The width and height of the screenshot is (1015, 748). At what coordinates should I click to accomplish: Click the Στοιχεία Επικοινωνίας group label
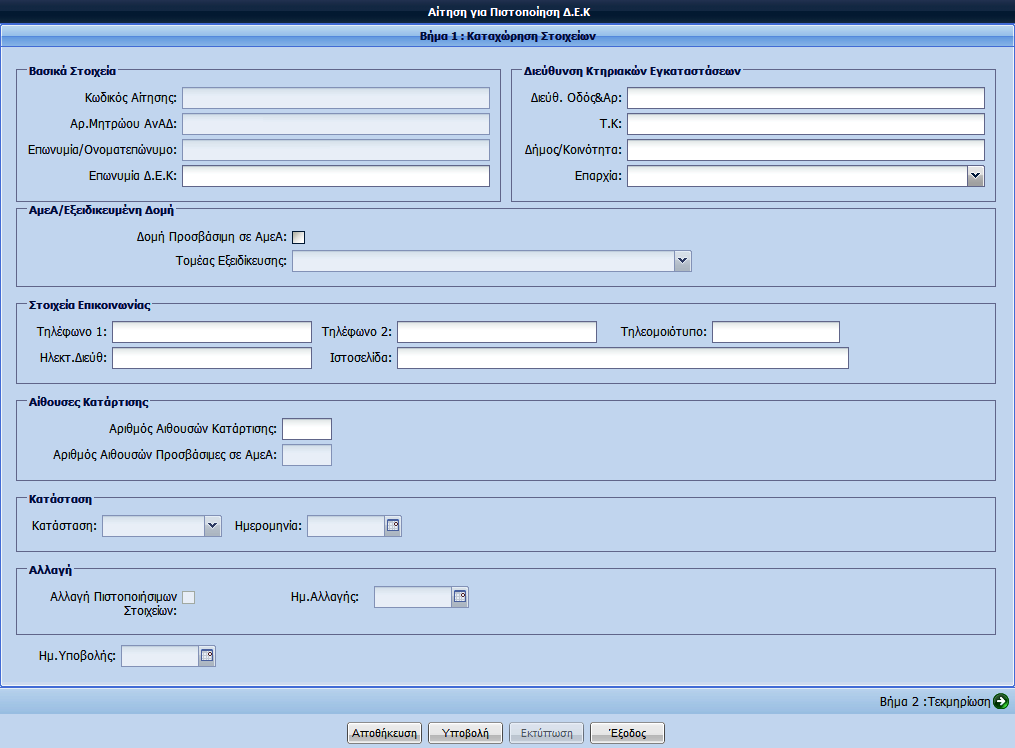(89, 305)
